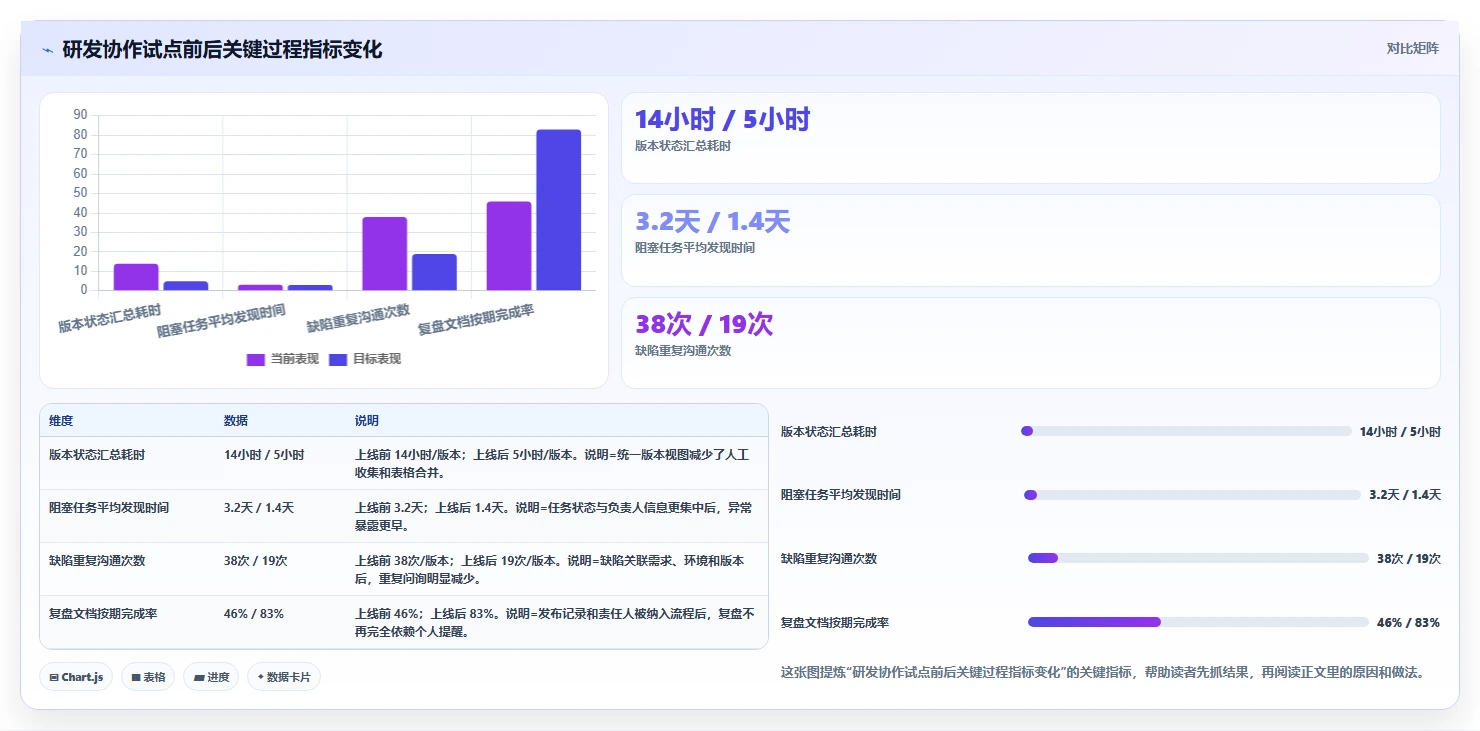This screenshot has height=731, width=1480.
Task: Click the tallest bar for 复盘文档按期完成率
Action: [558, 210]
